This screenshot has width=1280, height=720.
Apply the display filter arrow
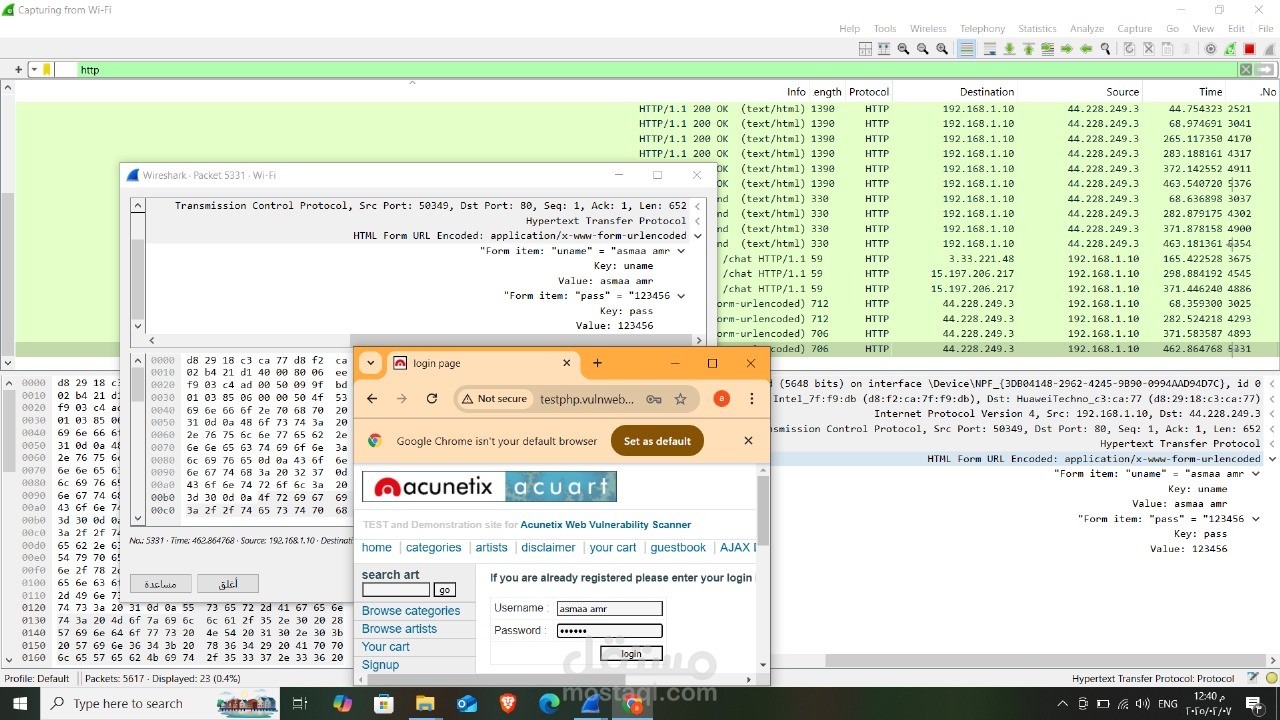pos(1267,70)
